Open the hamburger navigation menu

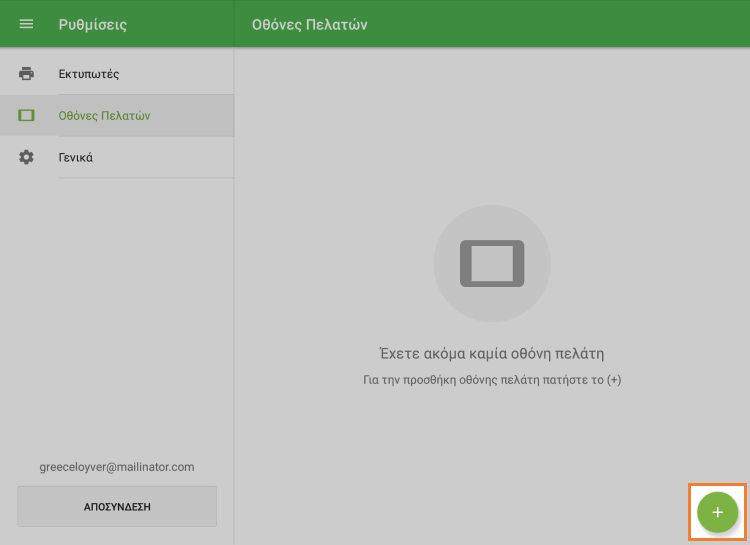(x=27, y=24)
